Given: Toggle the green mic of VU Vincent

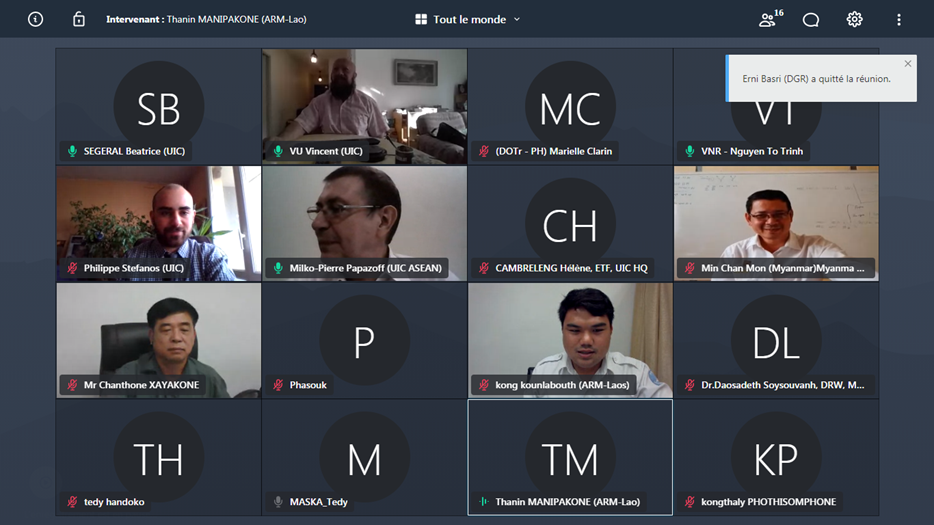Looking at the screenshot, I should tap(278, 151).
